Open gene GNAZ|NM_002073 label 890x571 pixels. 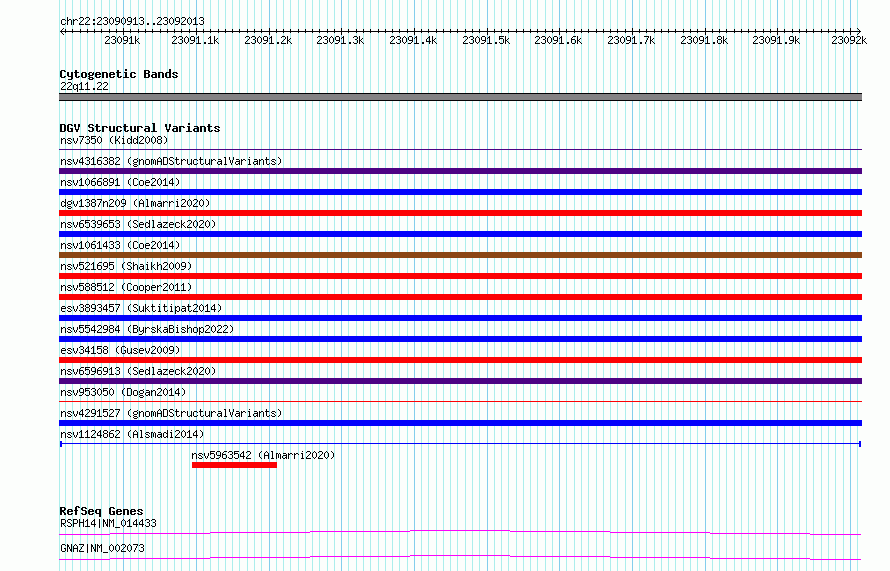click(x=102, y=548)
